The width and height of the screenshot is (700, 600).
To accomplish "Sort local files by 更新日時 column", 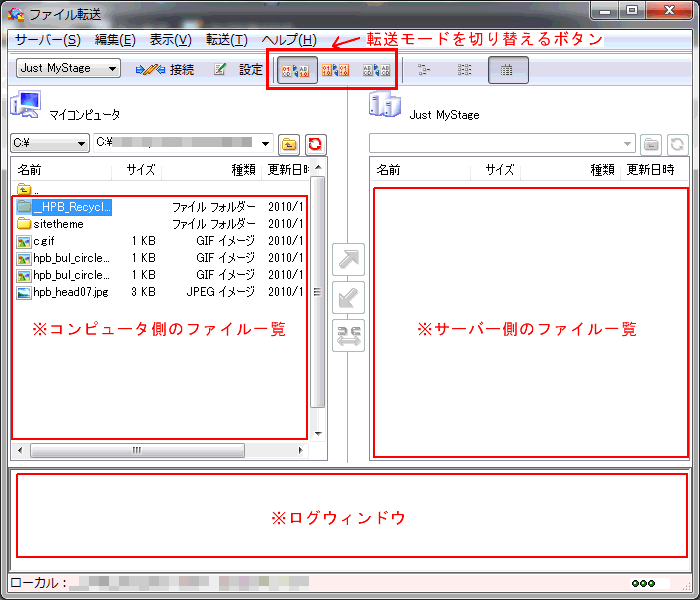I will pyautogui.click(x=286, y=170).
